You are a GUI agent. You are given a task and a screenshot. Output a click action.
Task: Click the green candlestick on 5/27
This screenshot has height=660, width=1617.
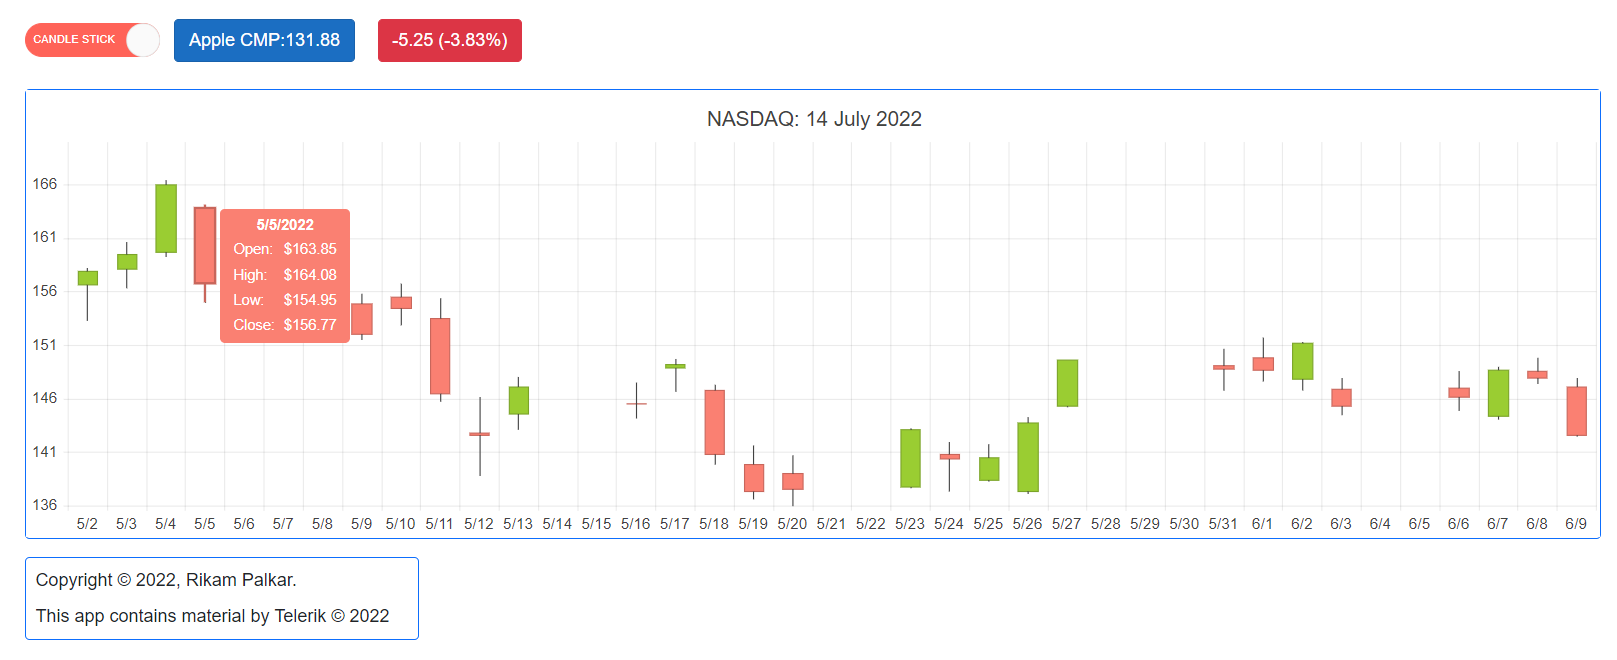tap(1067, 383)
